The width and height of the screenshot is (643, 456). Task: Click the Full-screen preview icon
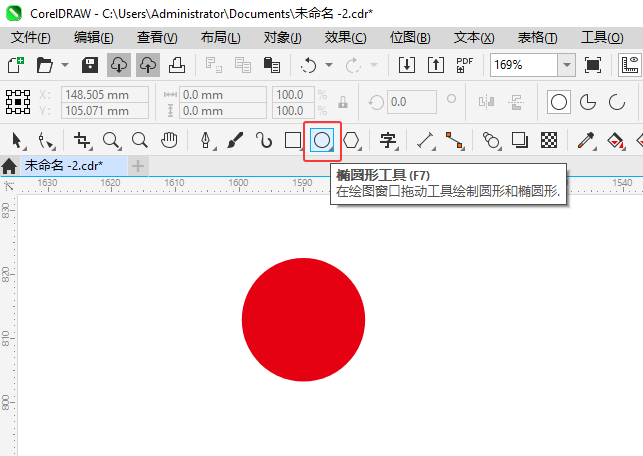click(593, 65)
